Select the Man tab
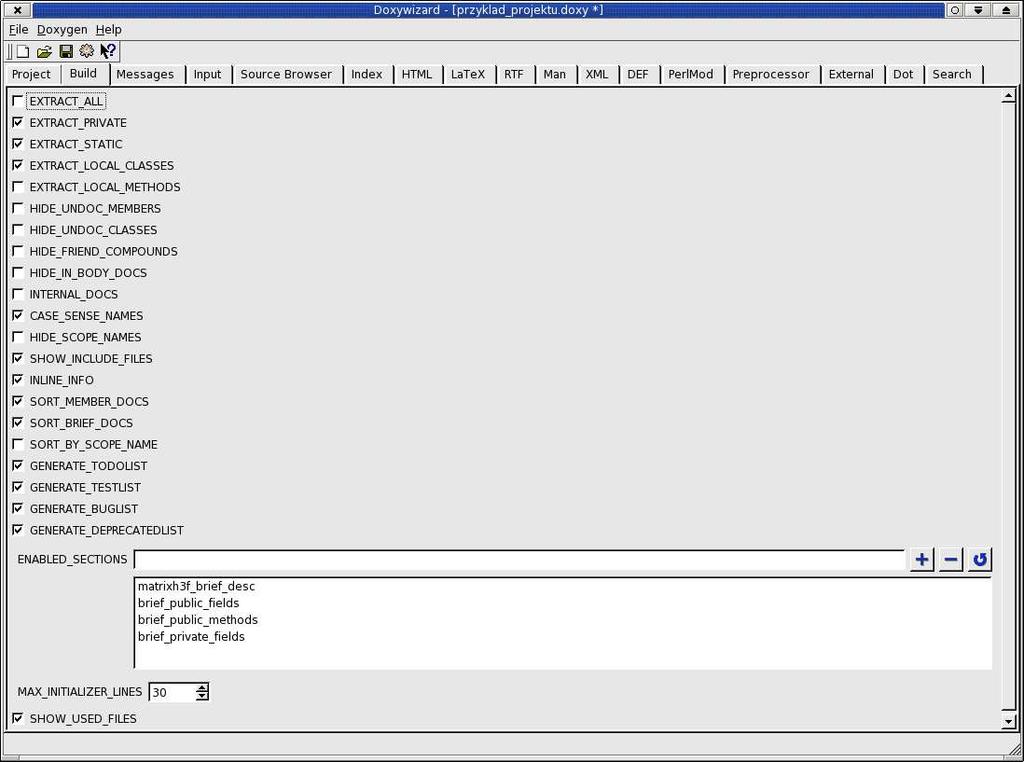The image size is (1024, 762). coord(554,74)
